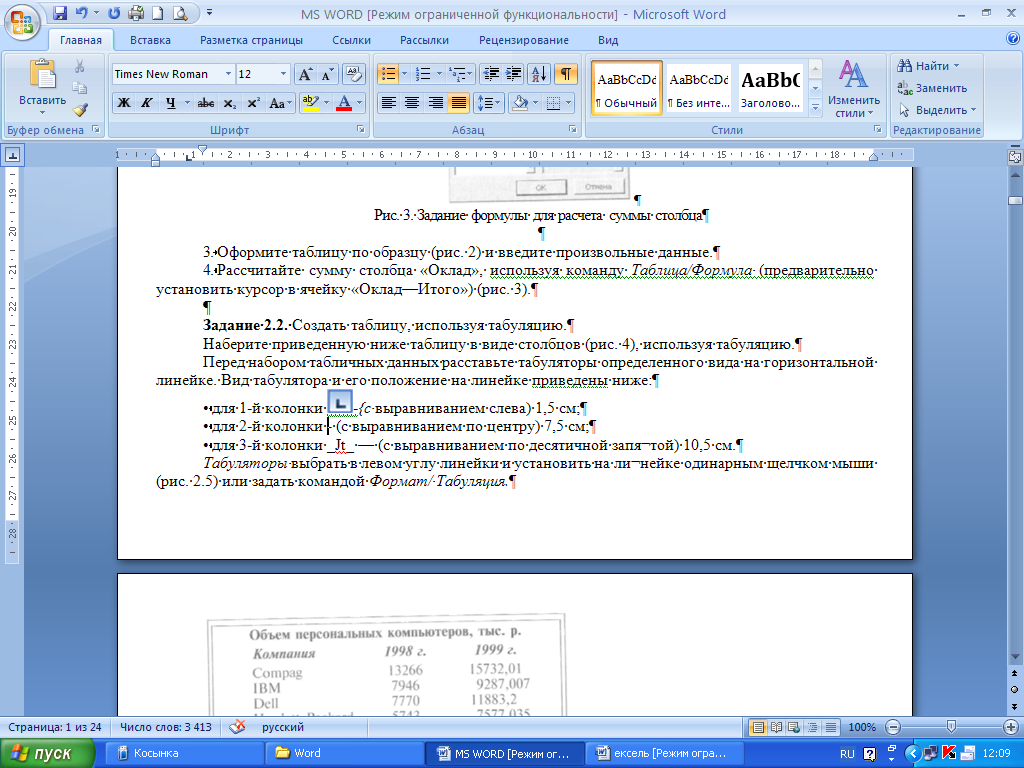Toggle underline formatting
Screen dimensions: 1024x768
[x=170, y=103]
